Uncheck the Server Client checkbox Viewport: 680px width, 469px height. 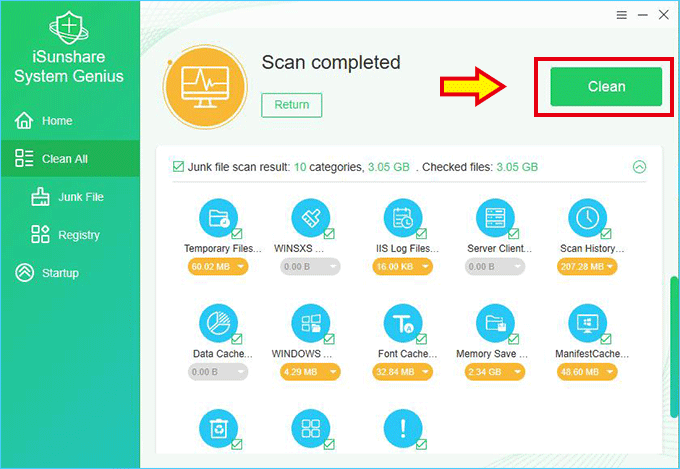[x=513, y=234]
